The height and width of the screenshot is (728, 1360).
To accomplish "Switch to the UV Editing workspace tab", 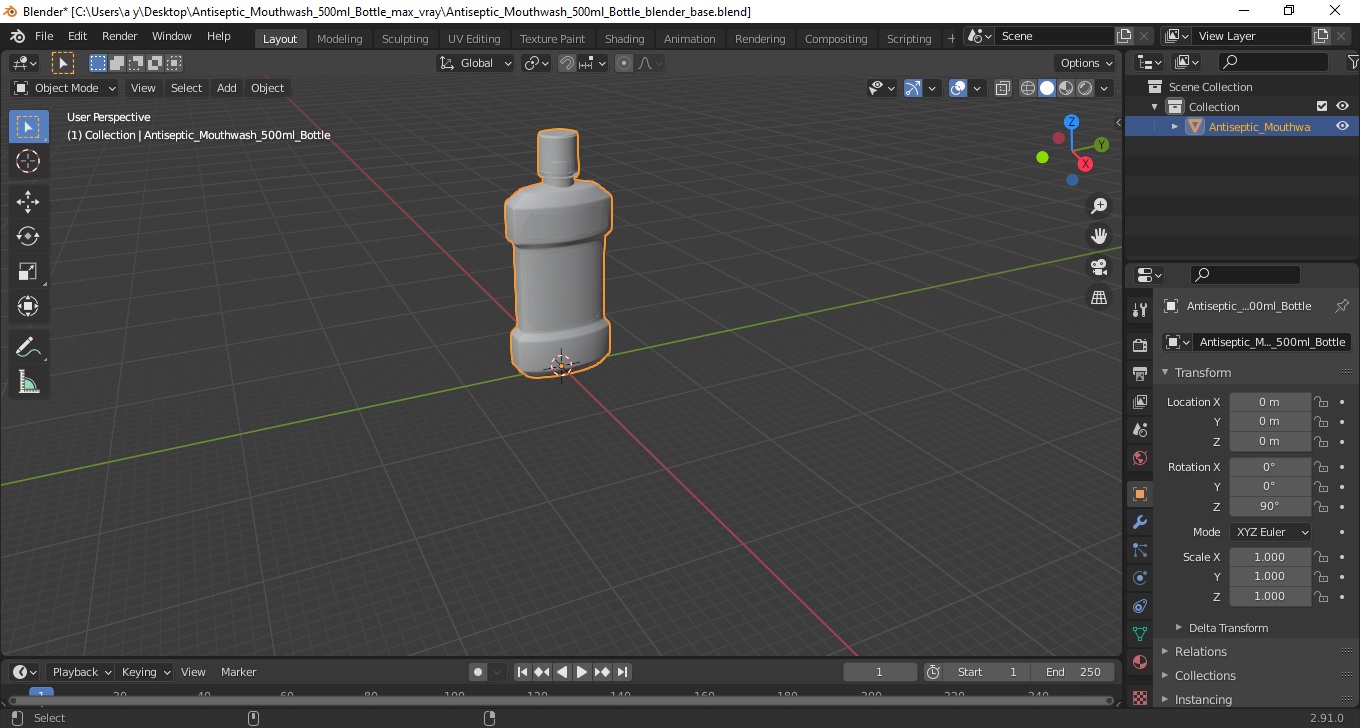I will tap(474, 39).
